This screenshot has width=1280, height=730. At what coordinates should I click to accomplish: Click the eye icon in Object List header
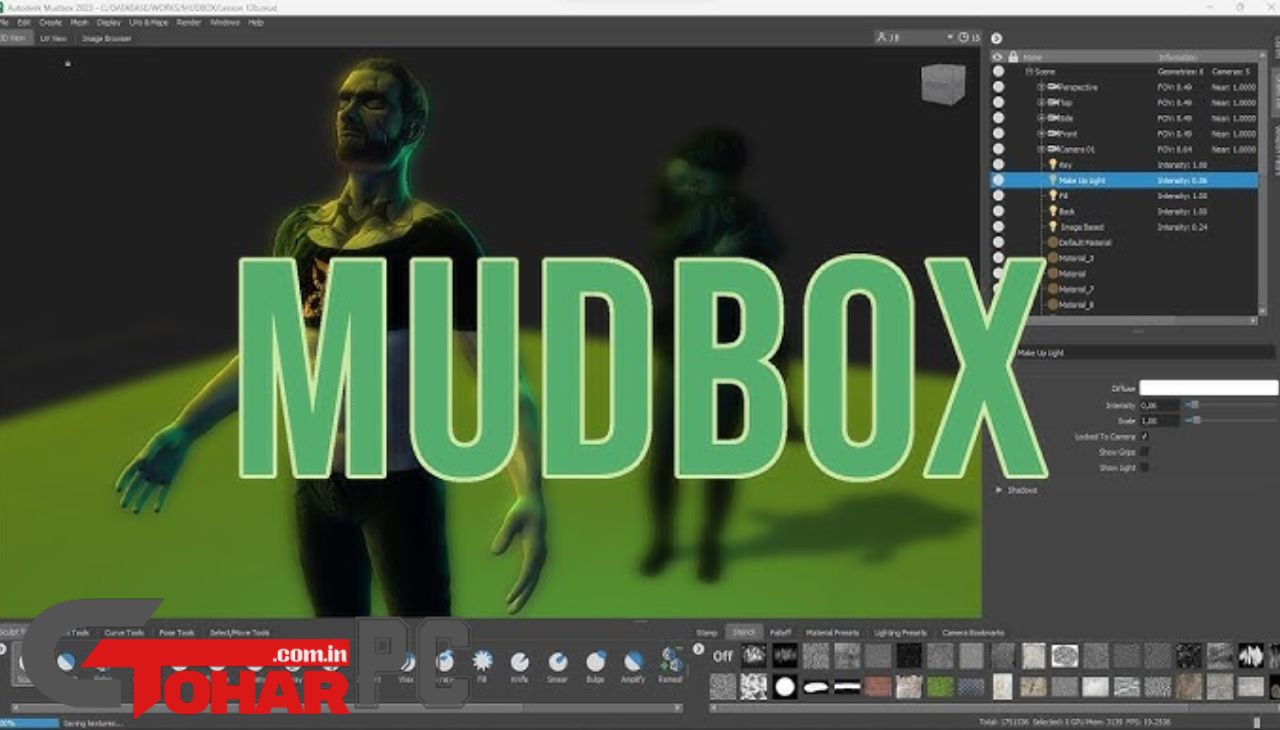click(x=997, y=57)
